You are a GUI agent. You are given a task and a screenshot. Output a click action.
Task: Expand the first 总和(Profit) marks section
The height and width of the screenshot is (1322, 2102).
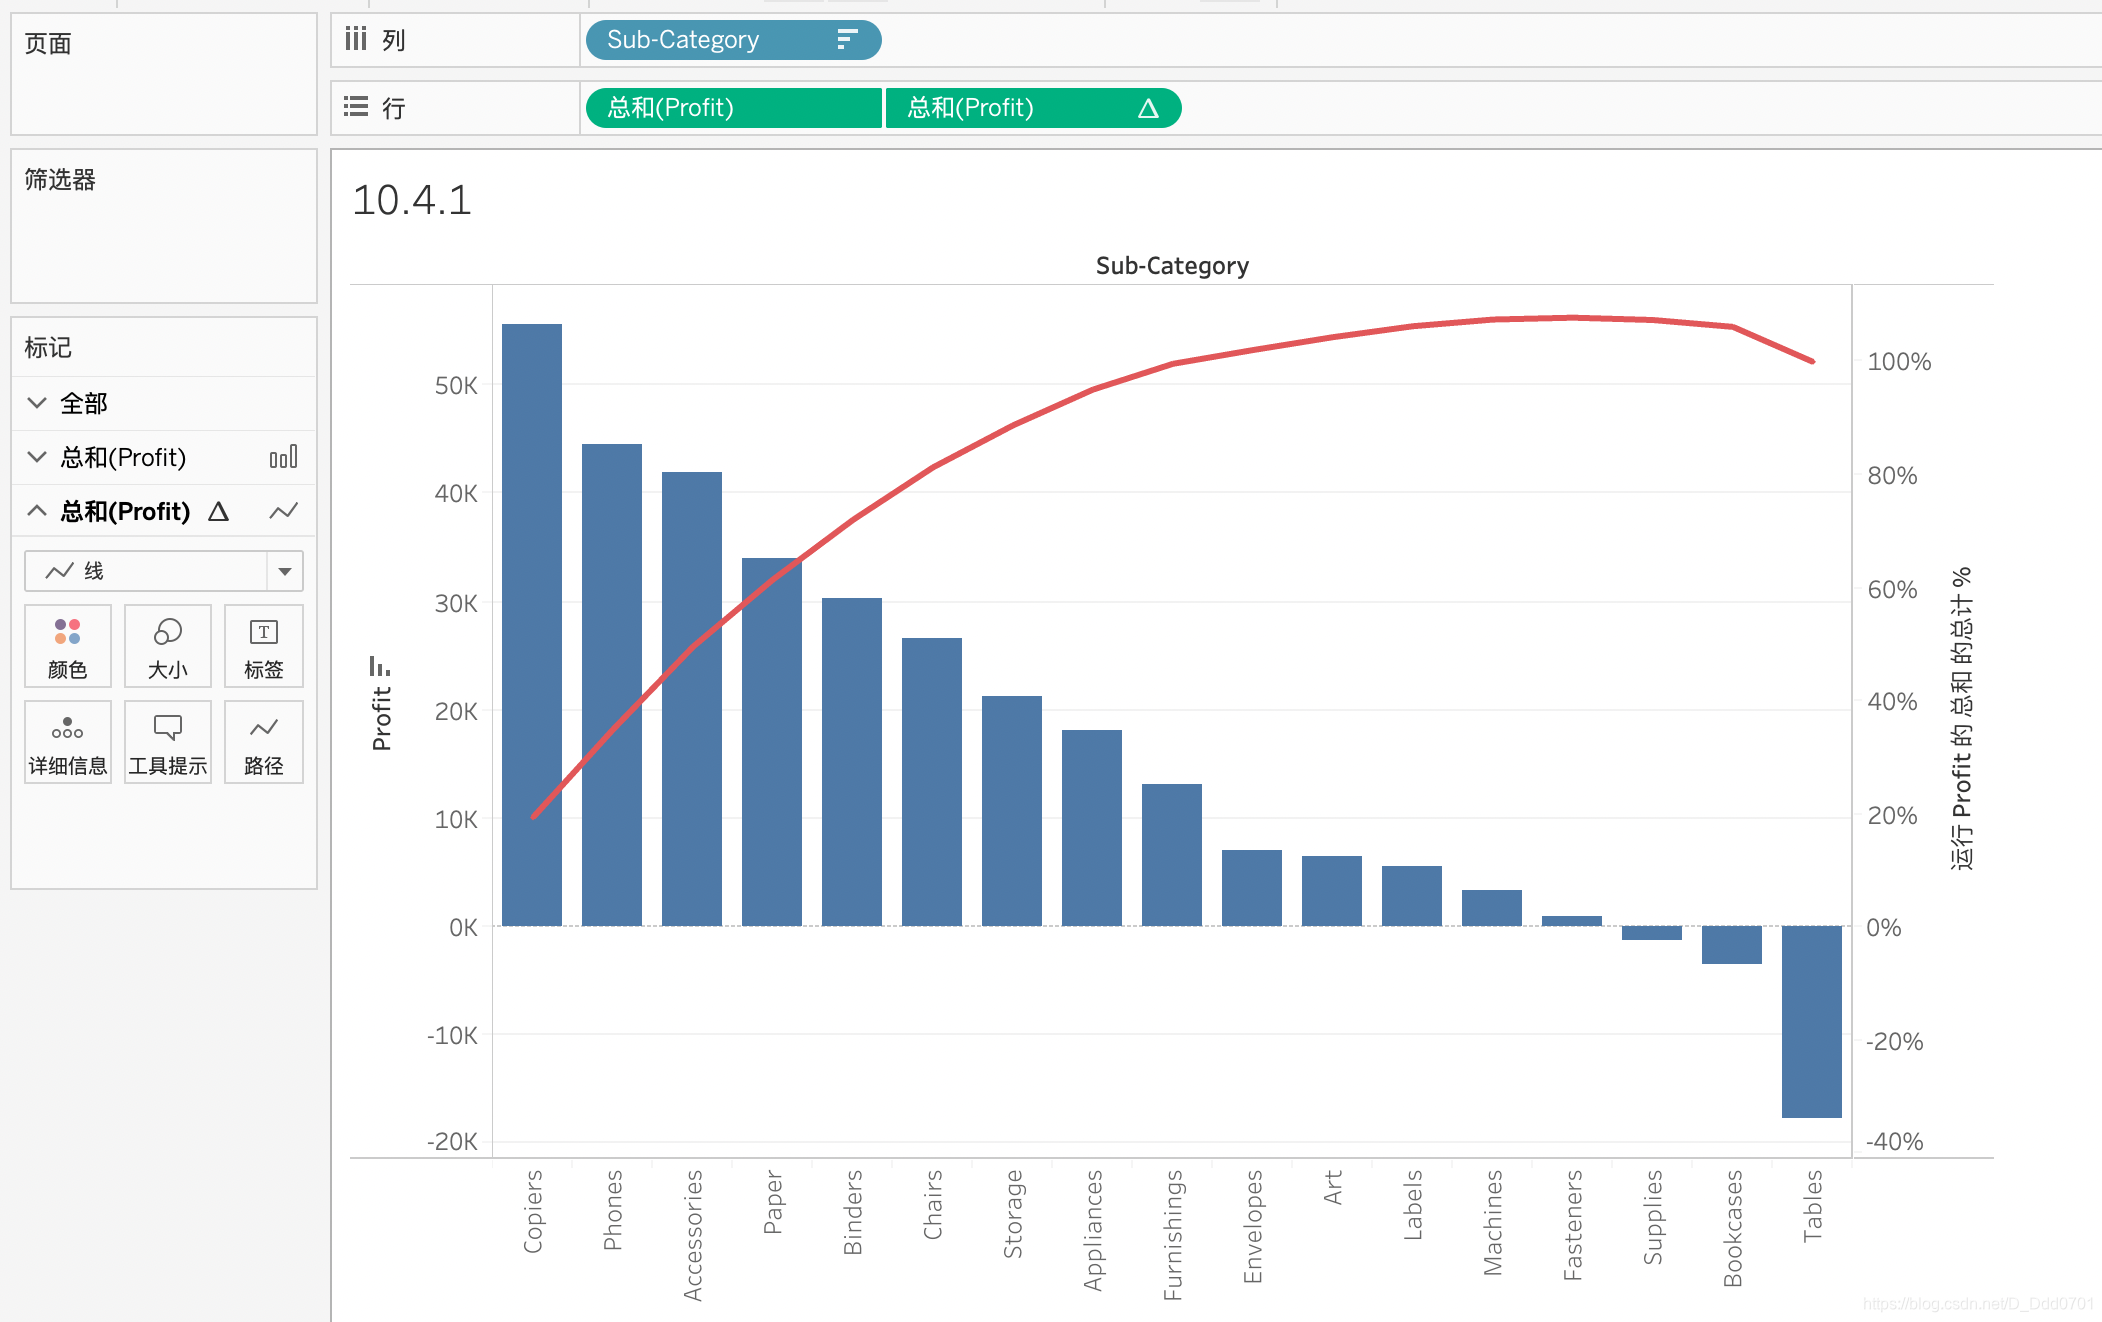pos(37,457)
